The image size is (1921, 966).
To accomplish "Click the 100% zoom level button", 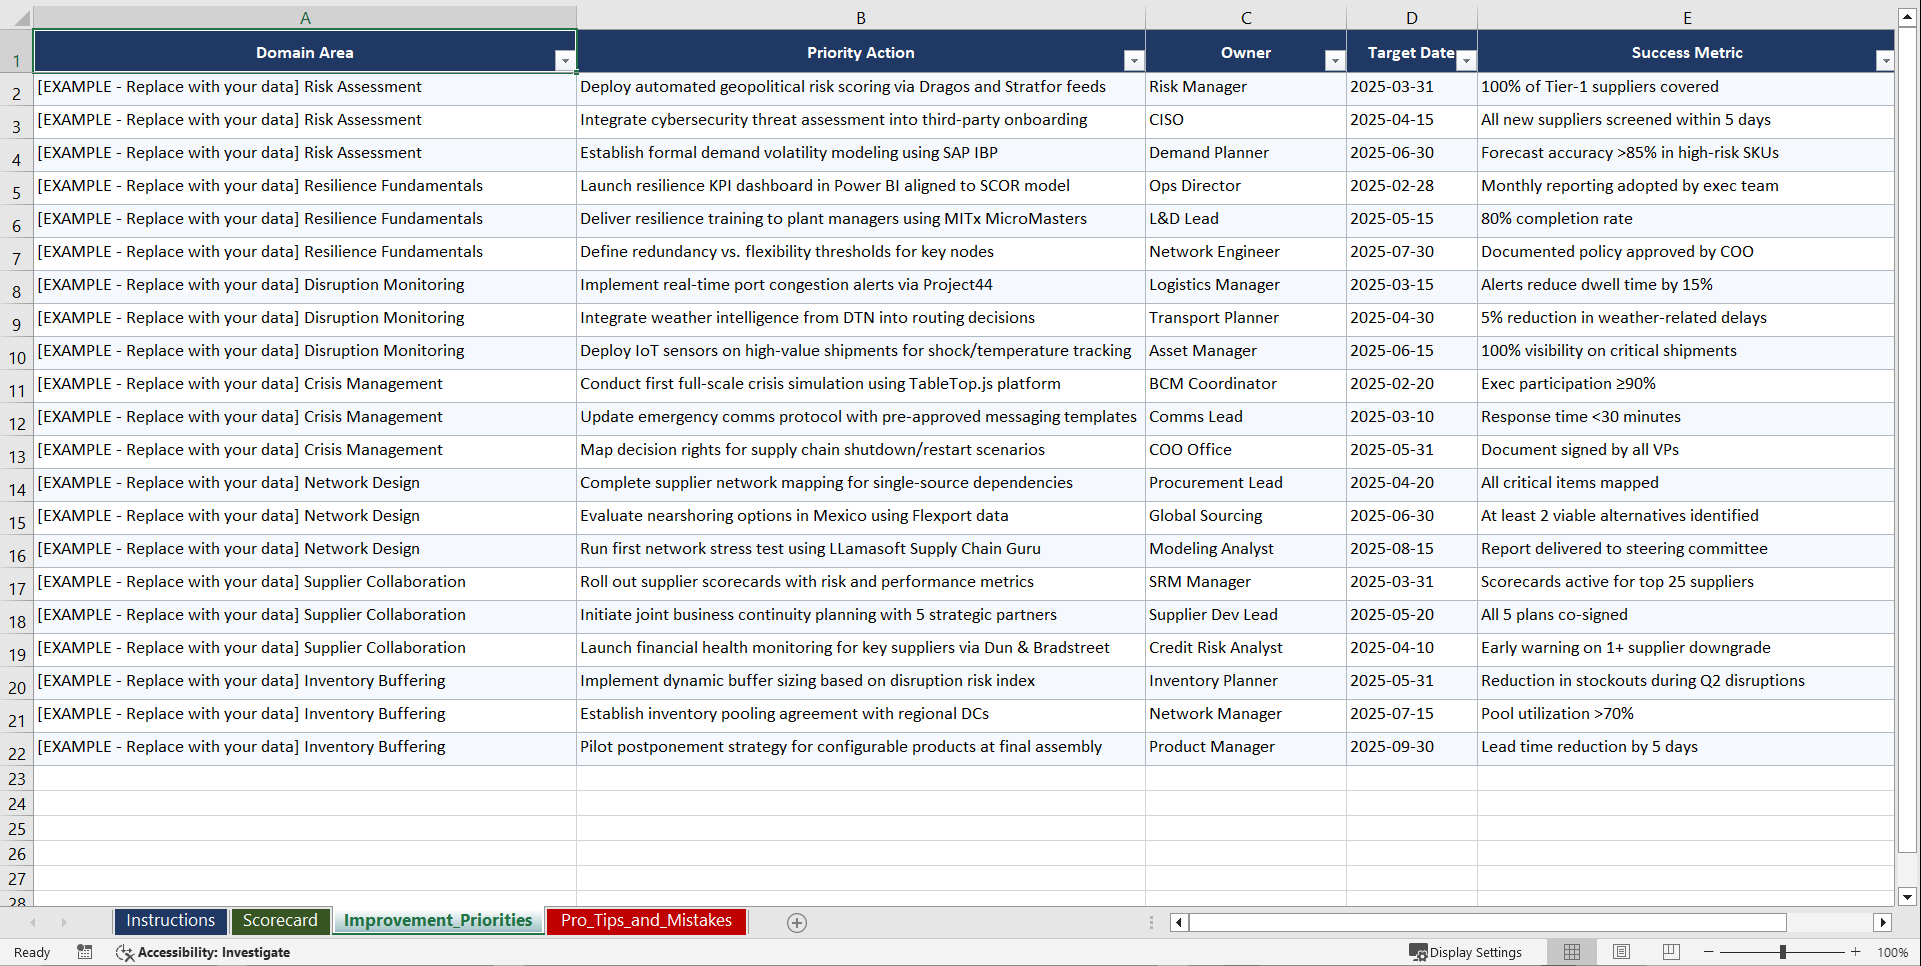I will pos(1894,952).
